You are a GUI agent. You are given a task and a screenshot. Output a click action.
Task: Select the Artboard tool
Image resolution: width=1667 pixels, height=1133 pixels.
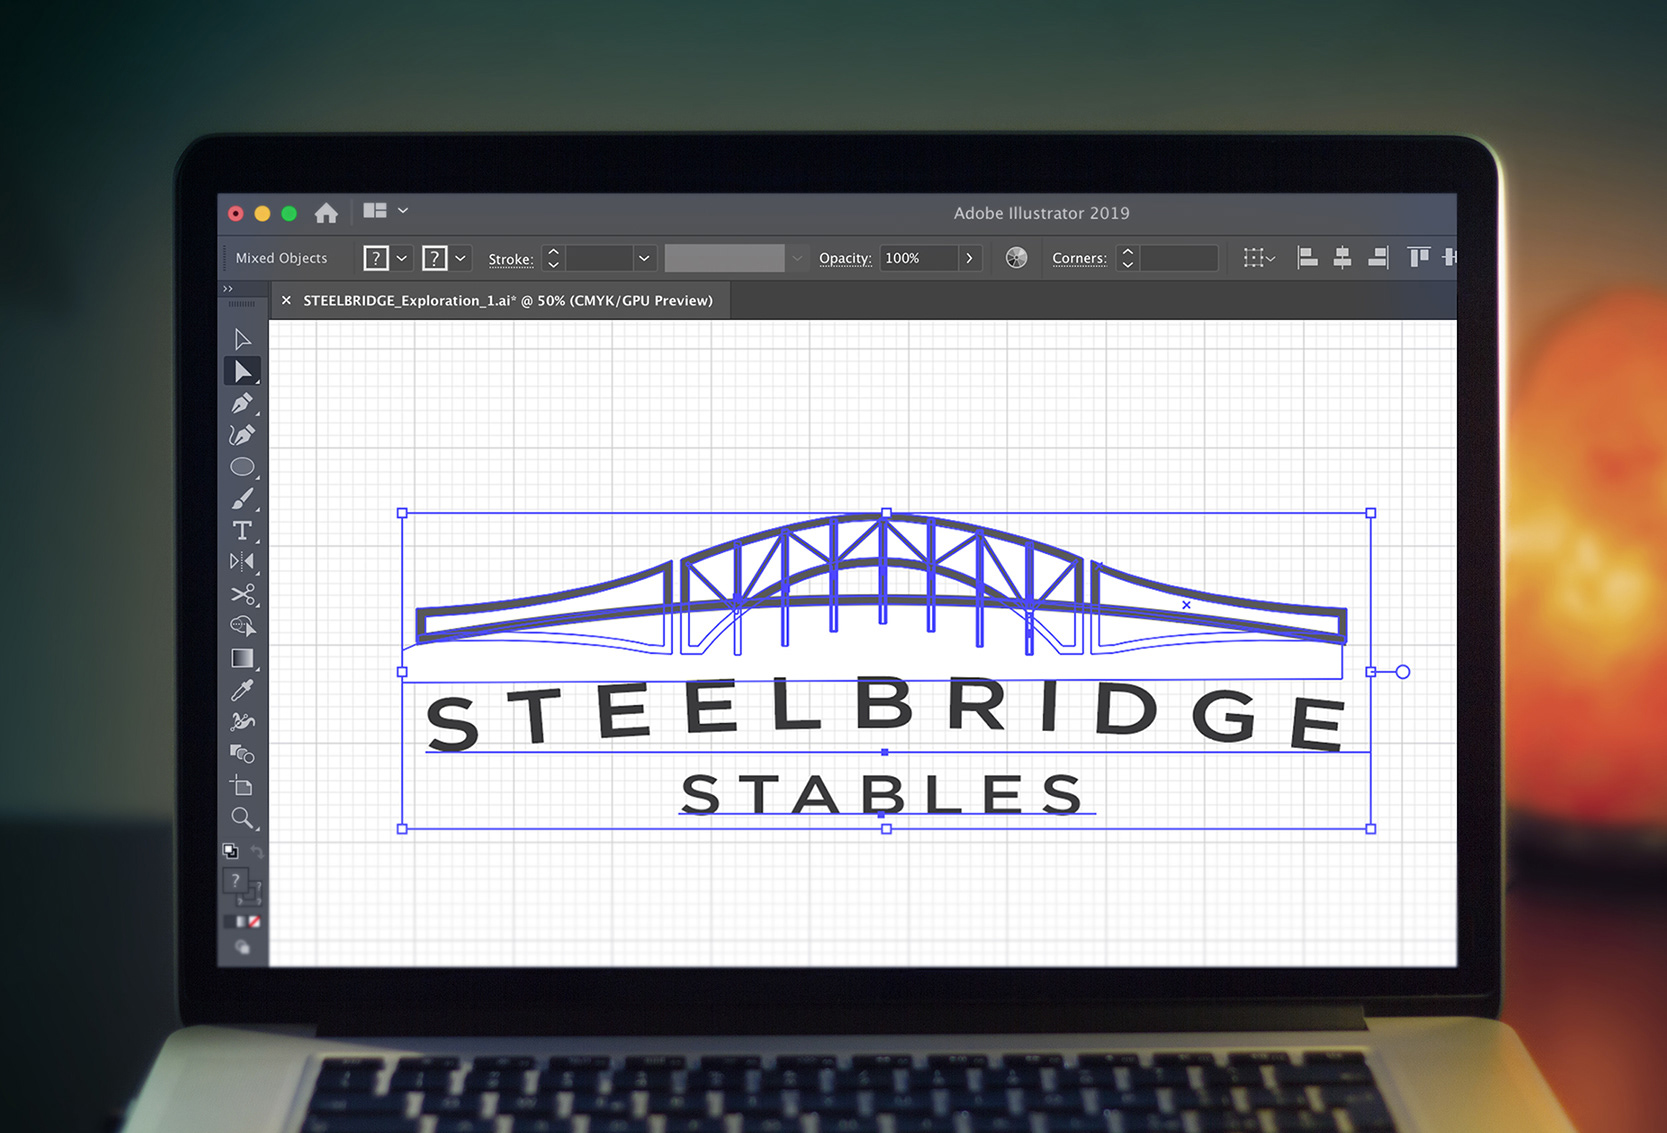click(x=242, y=785)
